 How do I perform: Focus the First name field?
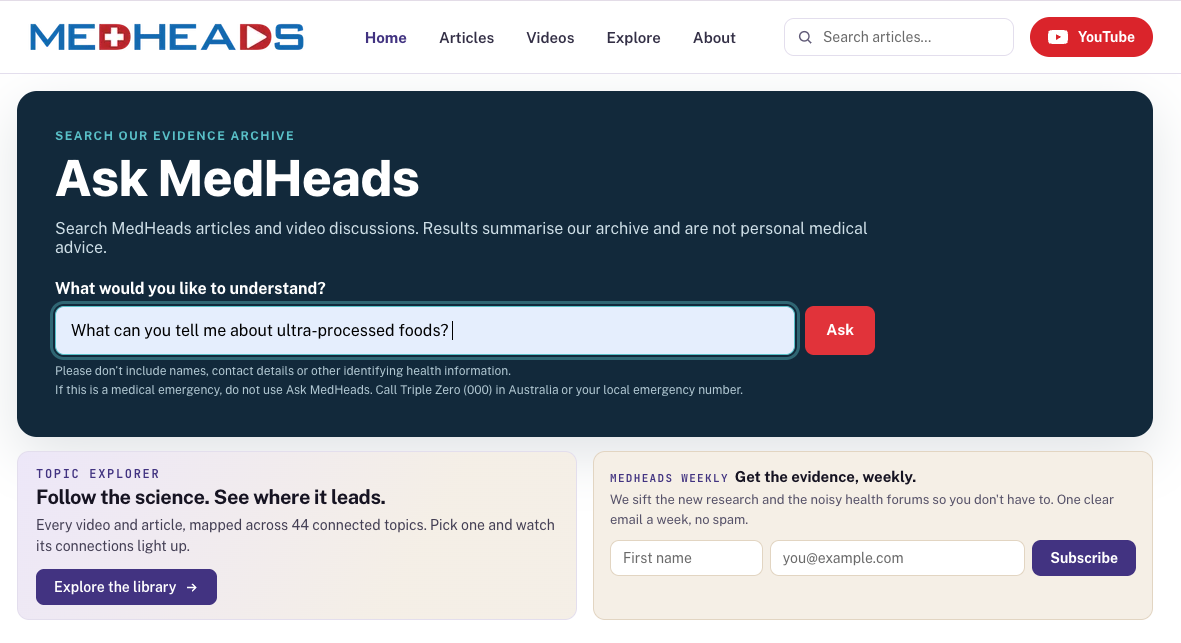coord(686,558)
